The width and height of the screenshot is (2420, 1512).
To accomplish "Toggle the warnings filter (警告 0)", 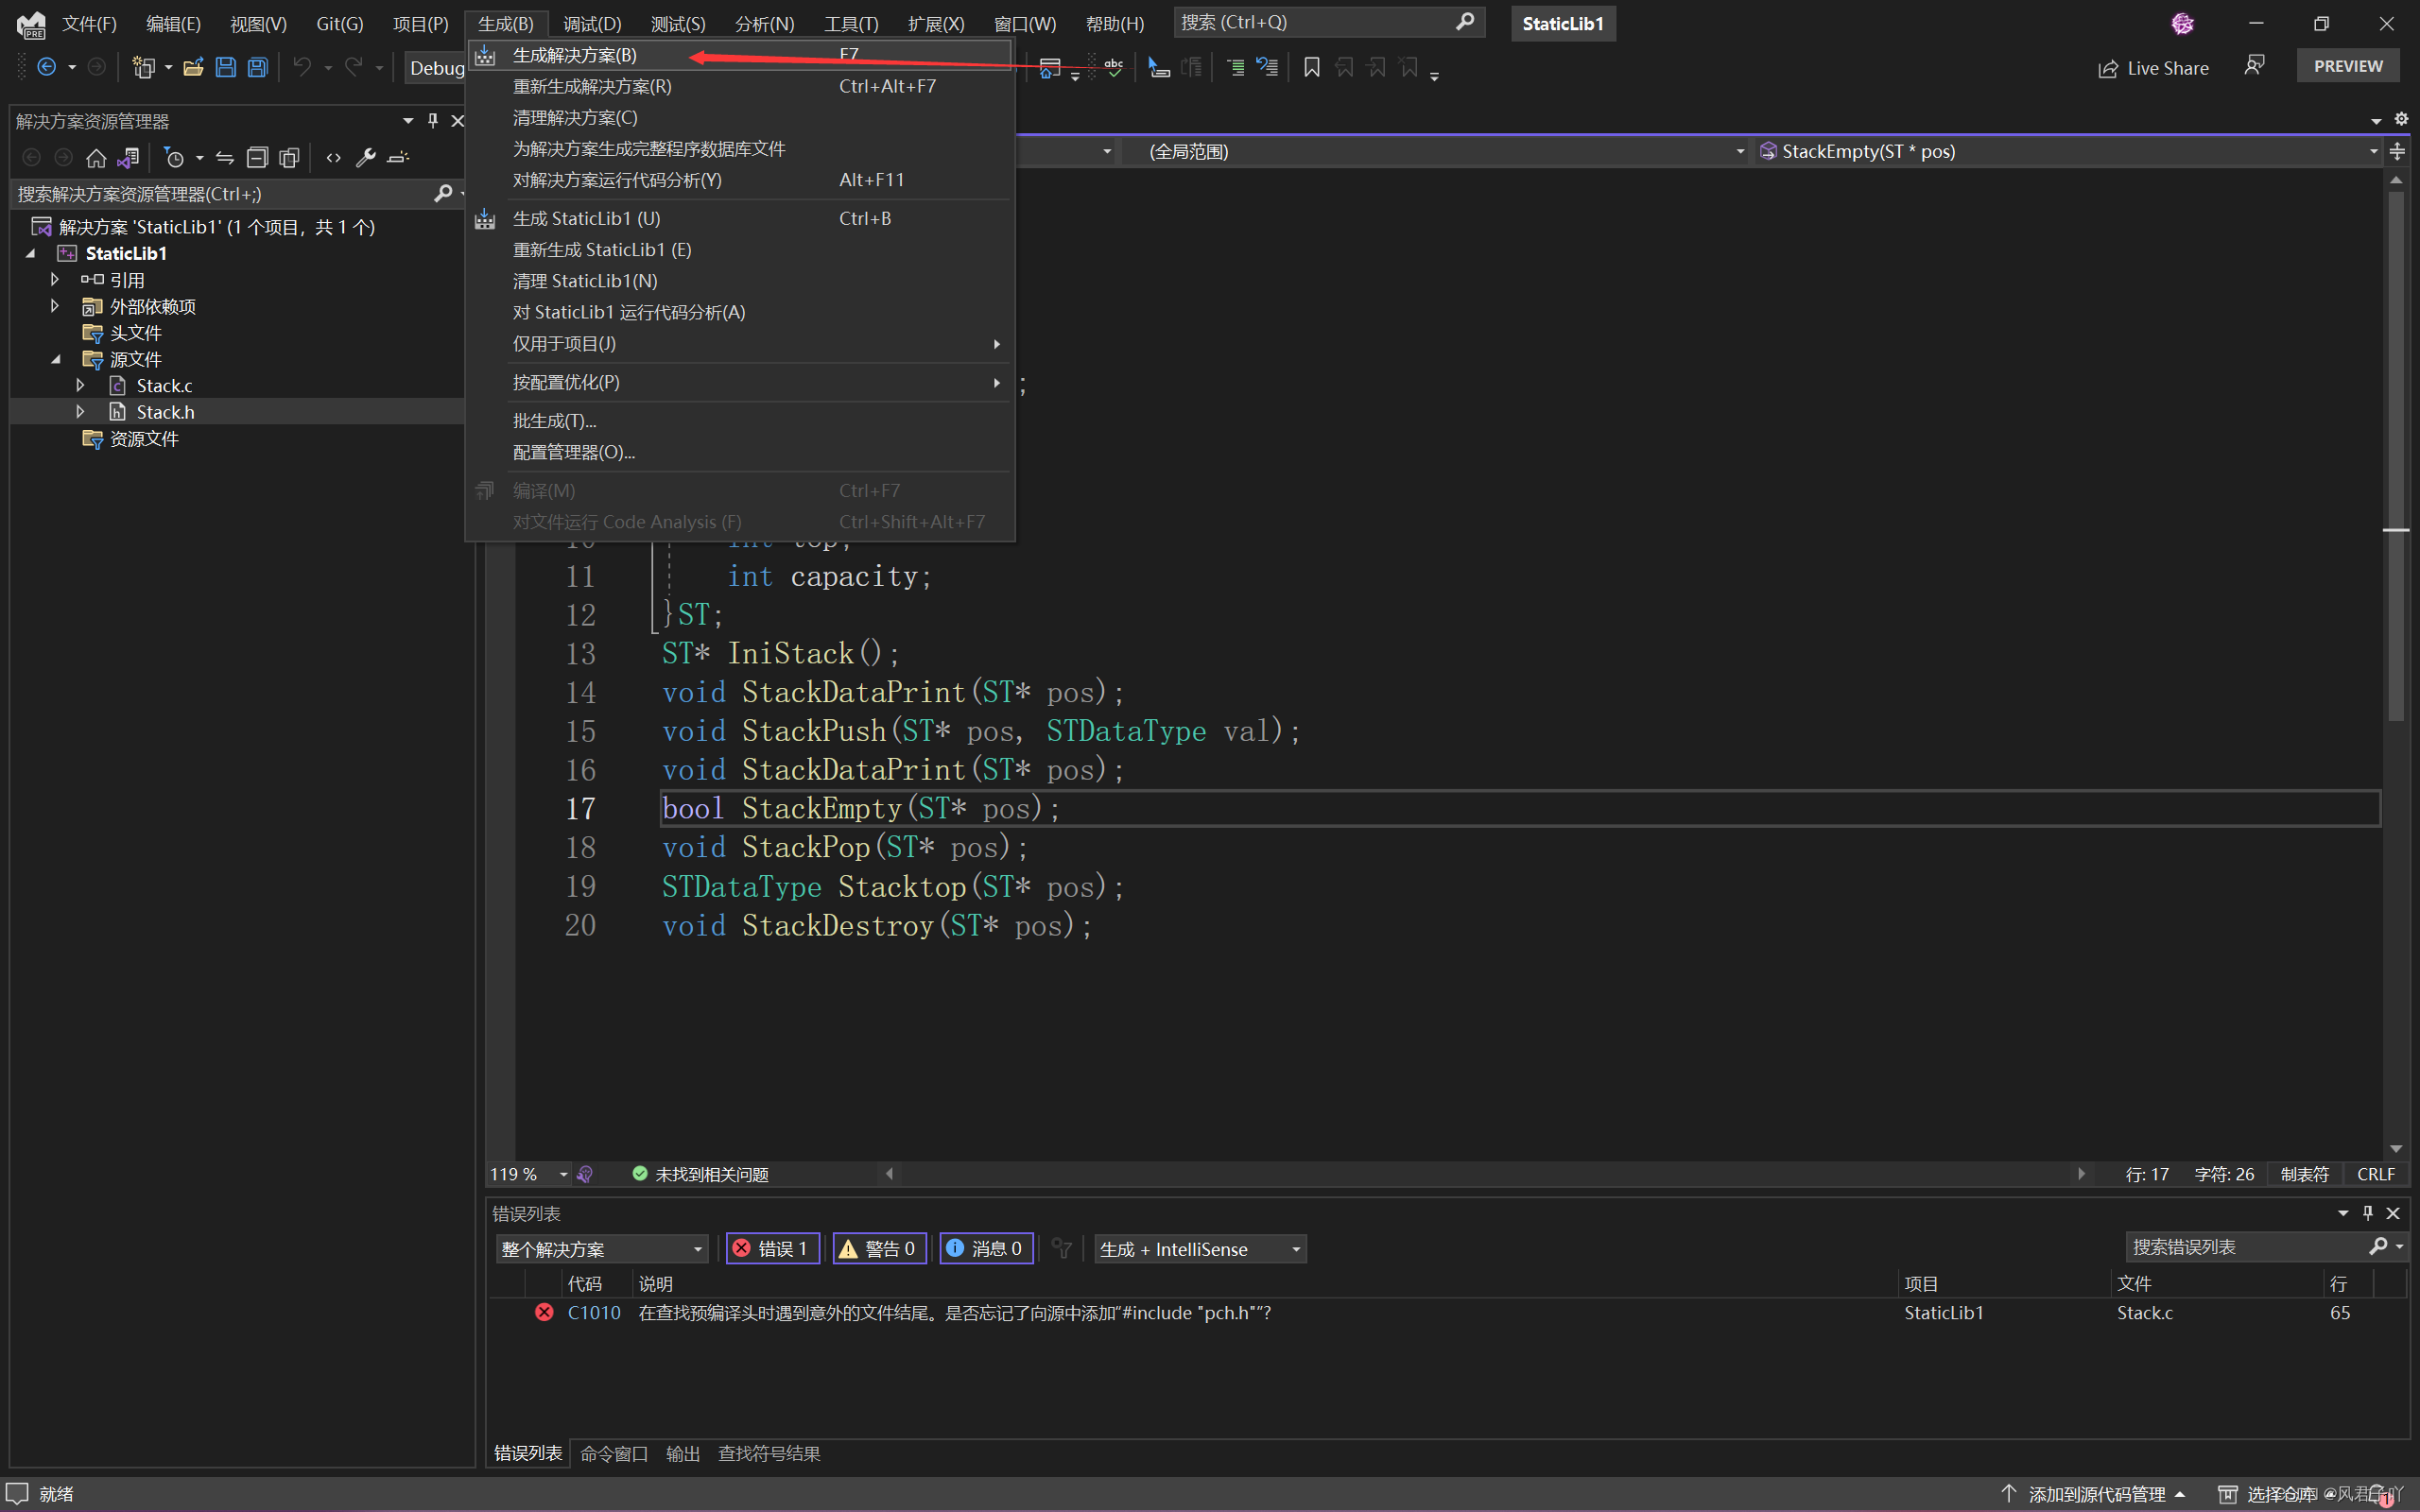I will (x=879, y=1248).
